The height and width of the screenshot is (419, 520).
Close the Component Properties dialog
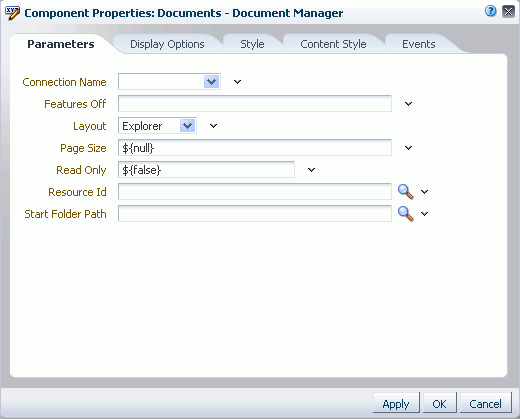click(x=508, y=12)
